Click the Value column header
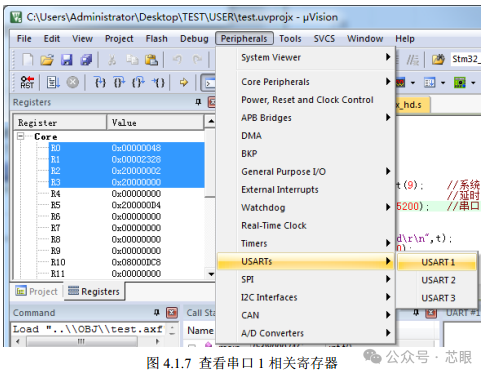Viewport: 487px width, 376px height. [x=155, y=123]
